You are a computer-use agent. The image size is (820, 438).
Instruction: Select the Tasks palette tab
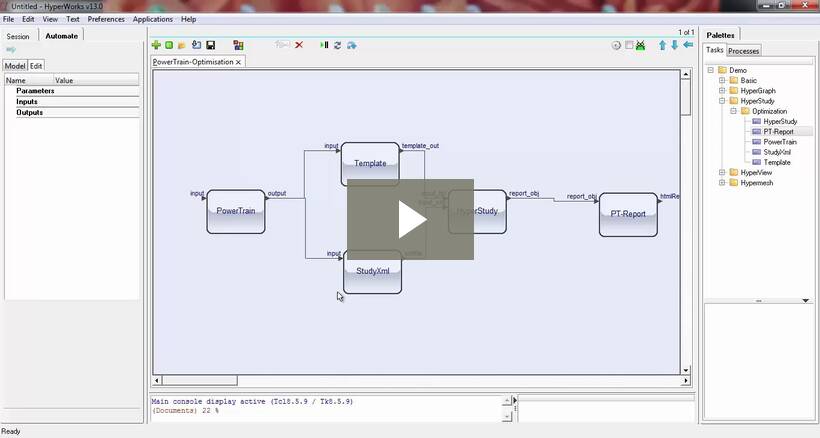[x=714, y=50]
